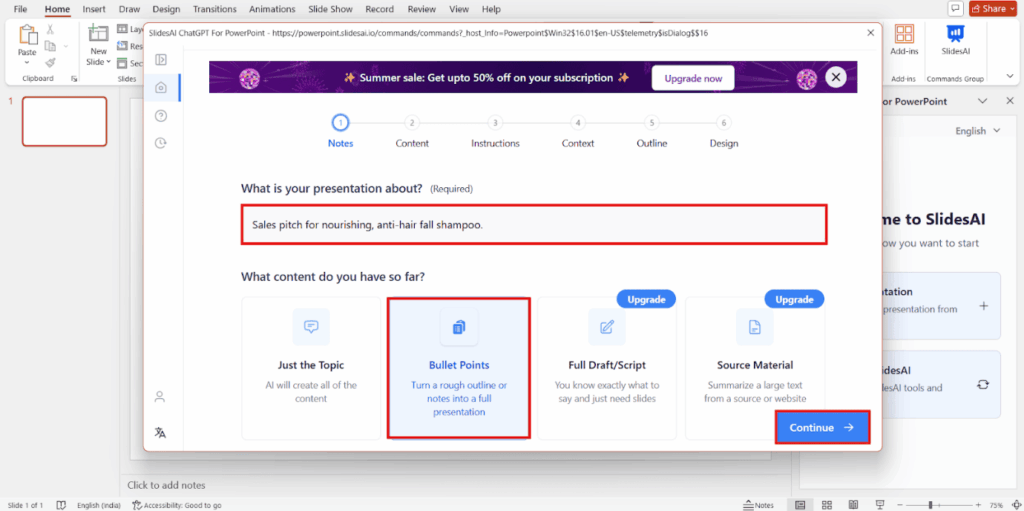
Task: Click the home icon in SlidesAI sidebar
Action: pos(160,87)
